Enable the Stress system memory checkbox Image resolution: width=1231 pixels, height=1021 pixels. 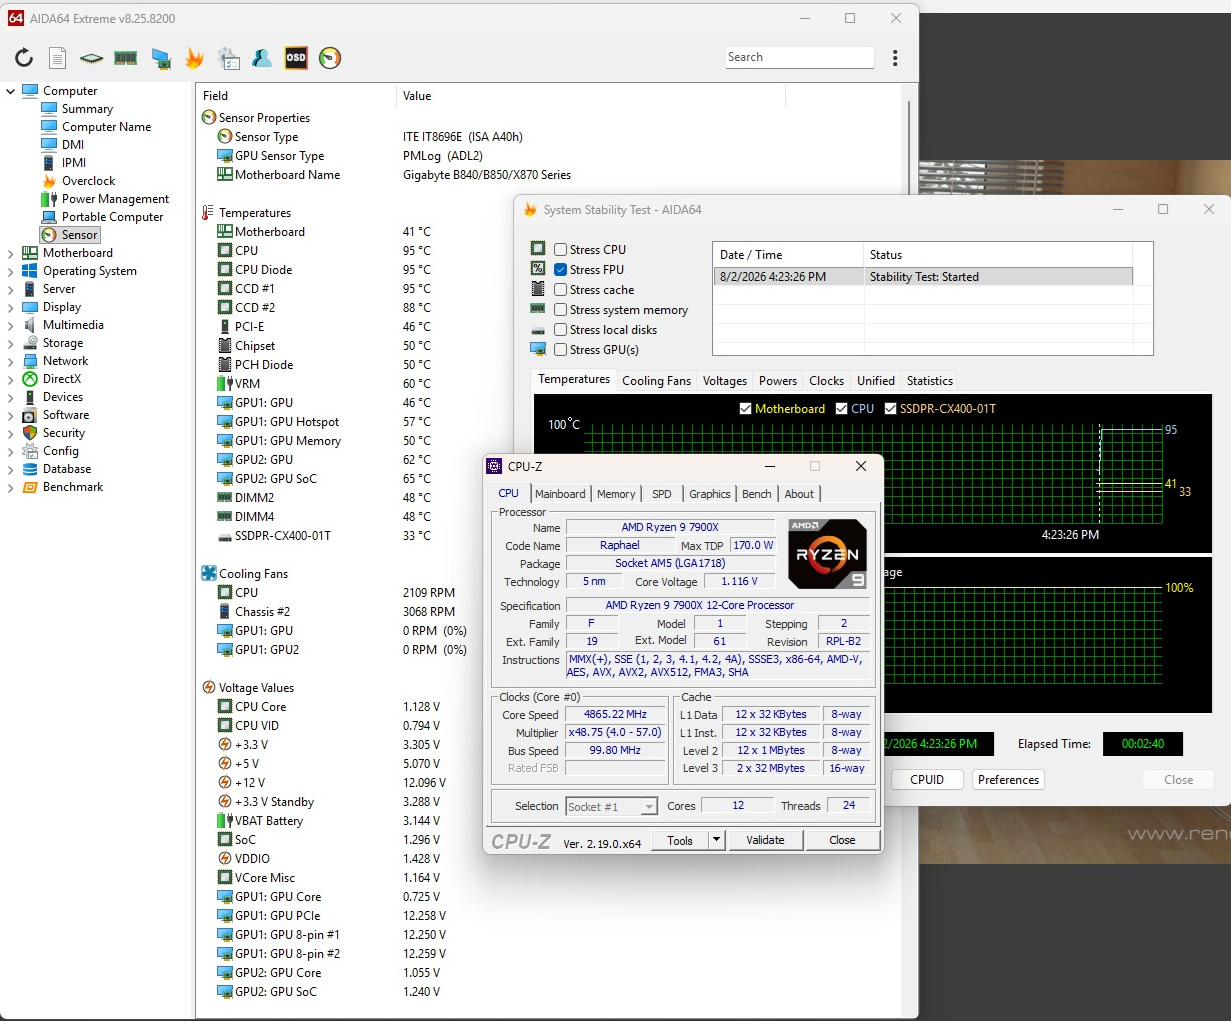pyautogui.click(x=561, y=310)
